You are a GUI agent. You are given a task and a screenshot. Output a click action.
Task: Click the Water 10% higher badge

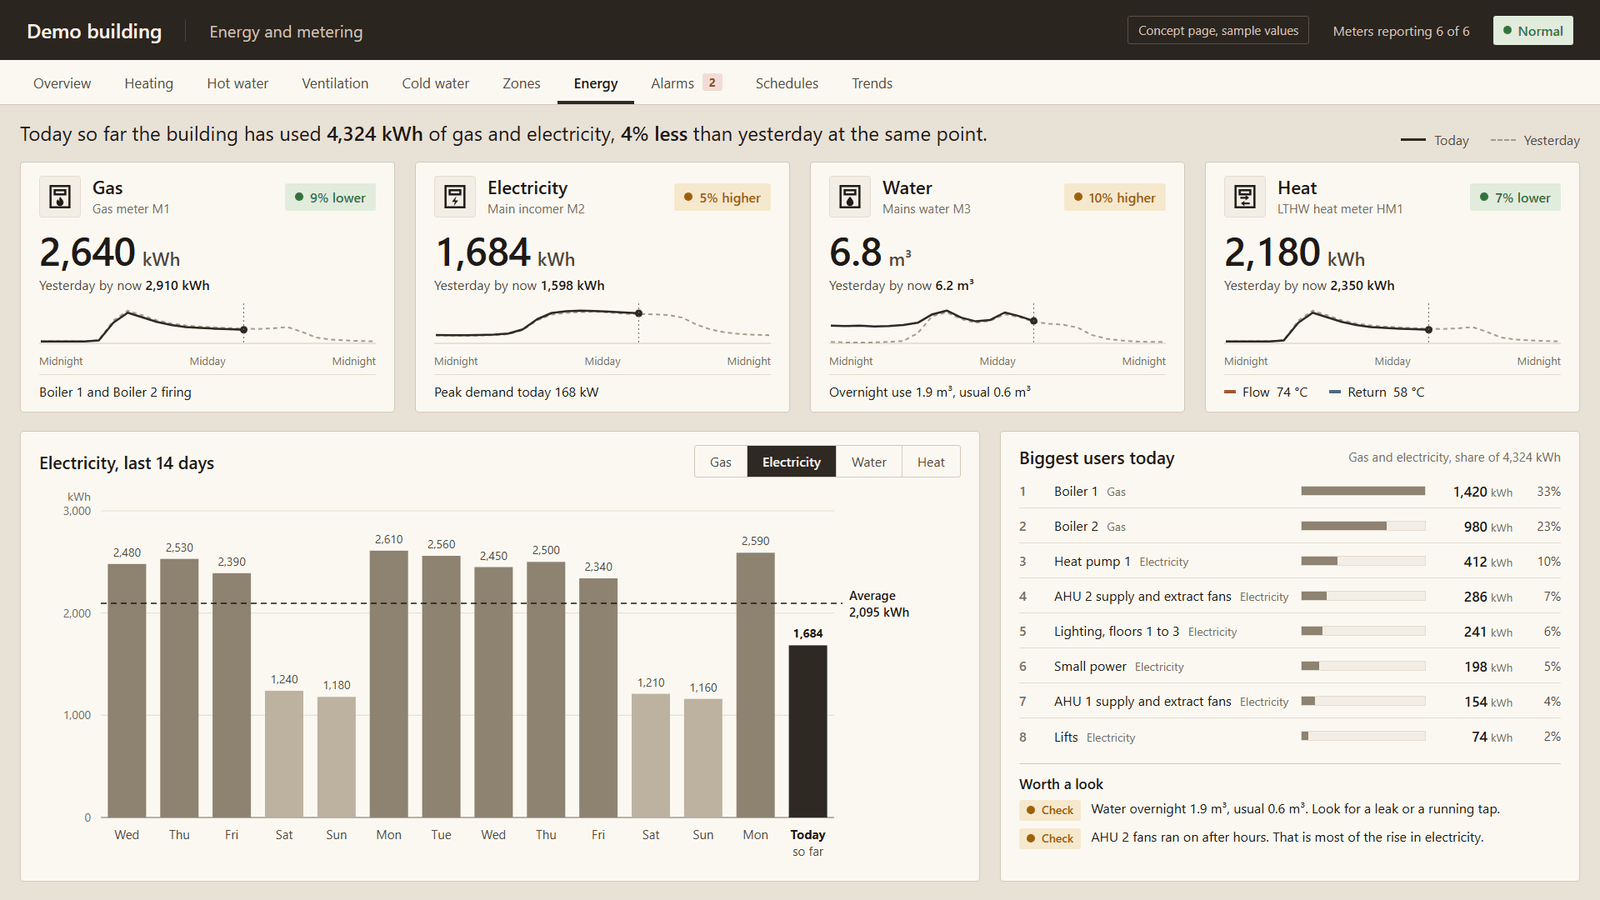1114,198
